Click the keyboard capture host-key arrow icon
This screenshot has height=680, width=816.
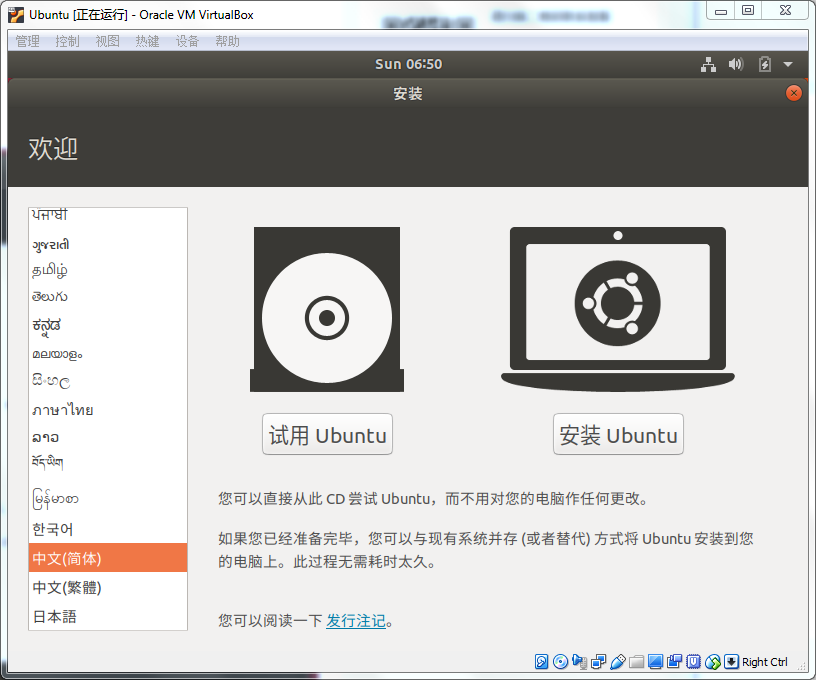point(731,661)
